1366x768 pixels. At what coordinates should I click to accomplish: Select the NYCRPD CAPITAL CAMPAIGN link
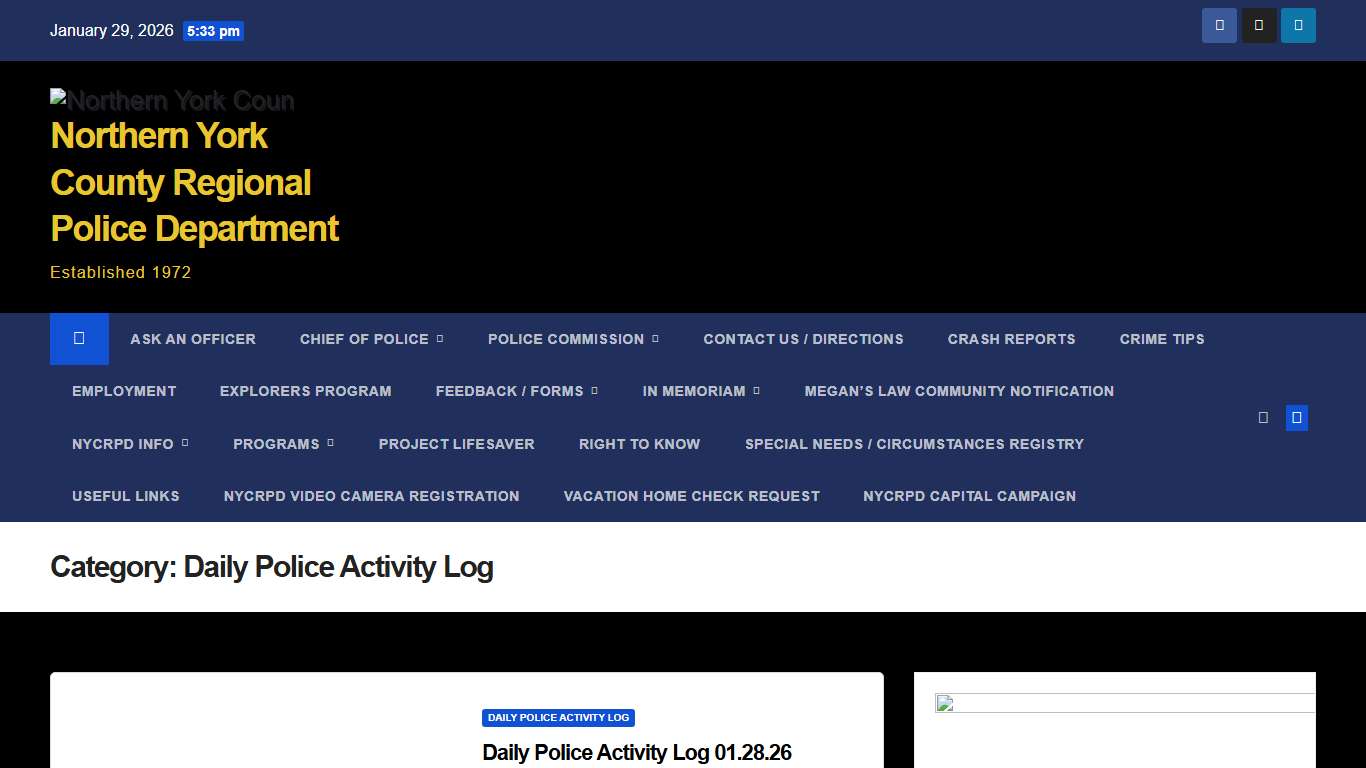[x=969, y=496]
